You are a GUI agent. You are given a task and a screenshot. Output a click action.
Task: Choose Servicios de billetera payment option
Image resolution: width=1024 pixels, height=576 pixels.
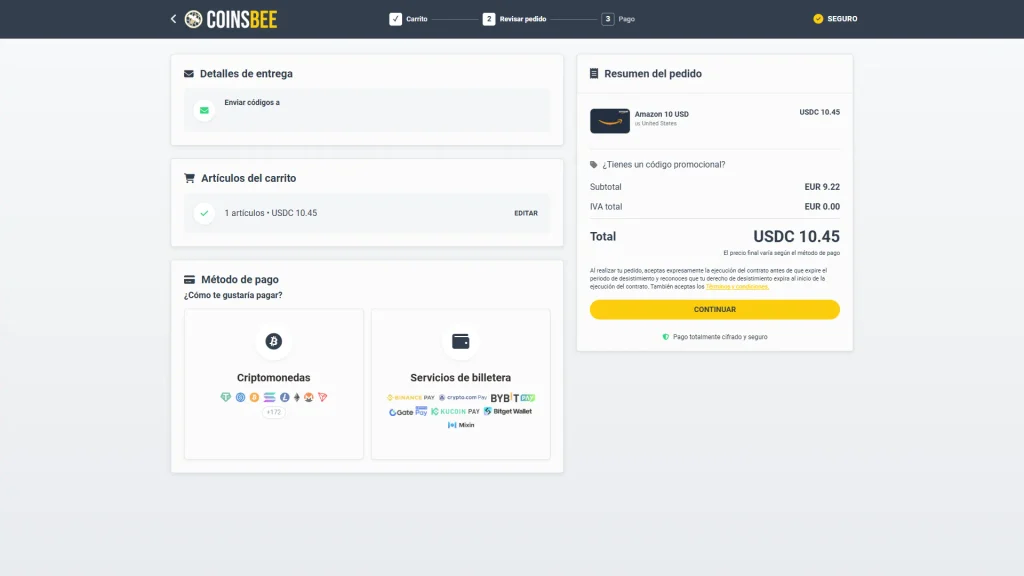click(x=460, y=384)
